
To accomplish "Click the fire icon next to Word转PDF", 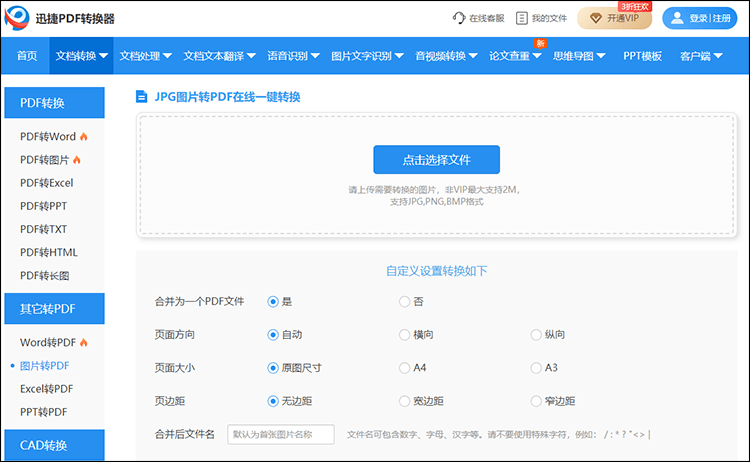I will click(84, 343).
